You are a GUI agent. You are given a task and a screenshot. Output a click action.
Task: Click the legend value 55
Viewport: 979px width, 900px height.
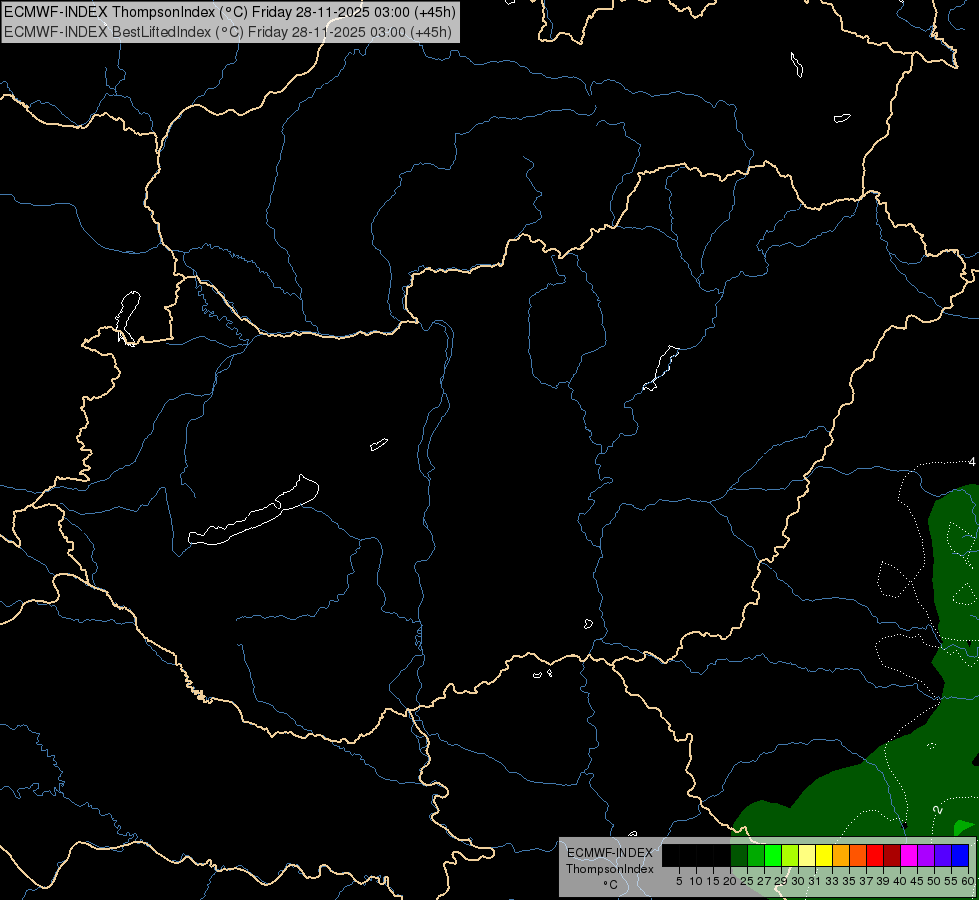click(x=952, y=881)
